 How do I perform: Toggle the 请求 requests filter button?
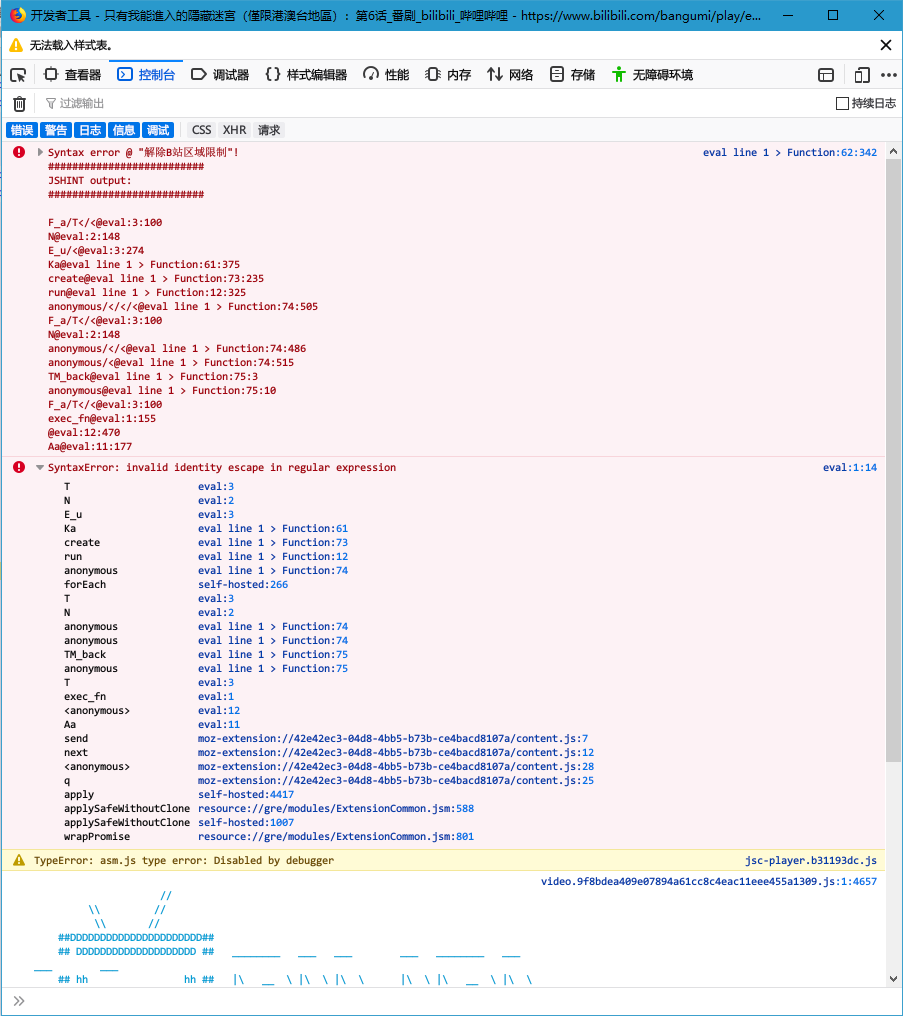click(x=269, y=130)
